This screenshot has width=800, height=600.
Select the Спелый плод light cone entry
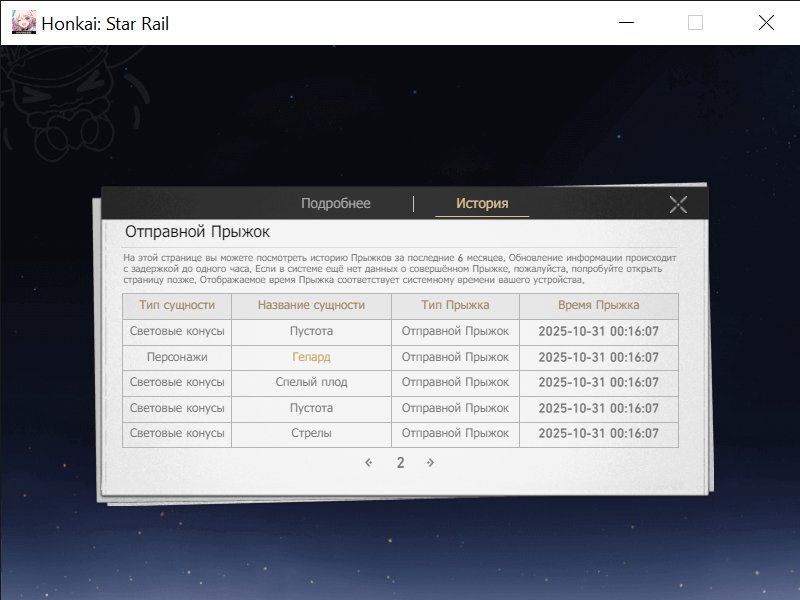point(311,382)
